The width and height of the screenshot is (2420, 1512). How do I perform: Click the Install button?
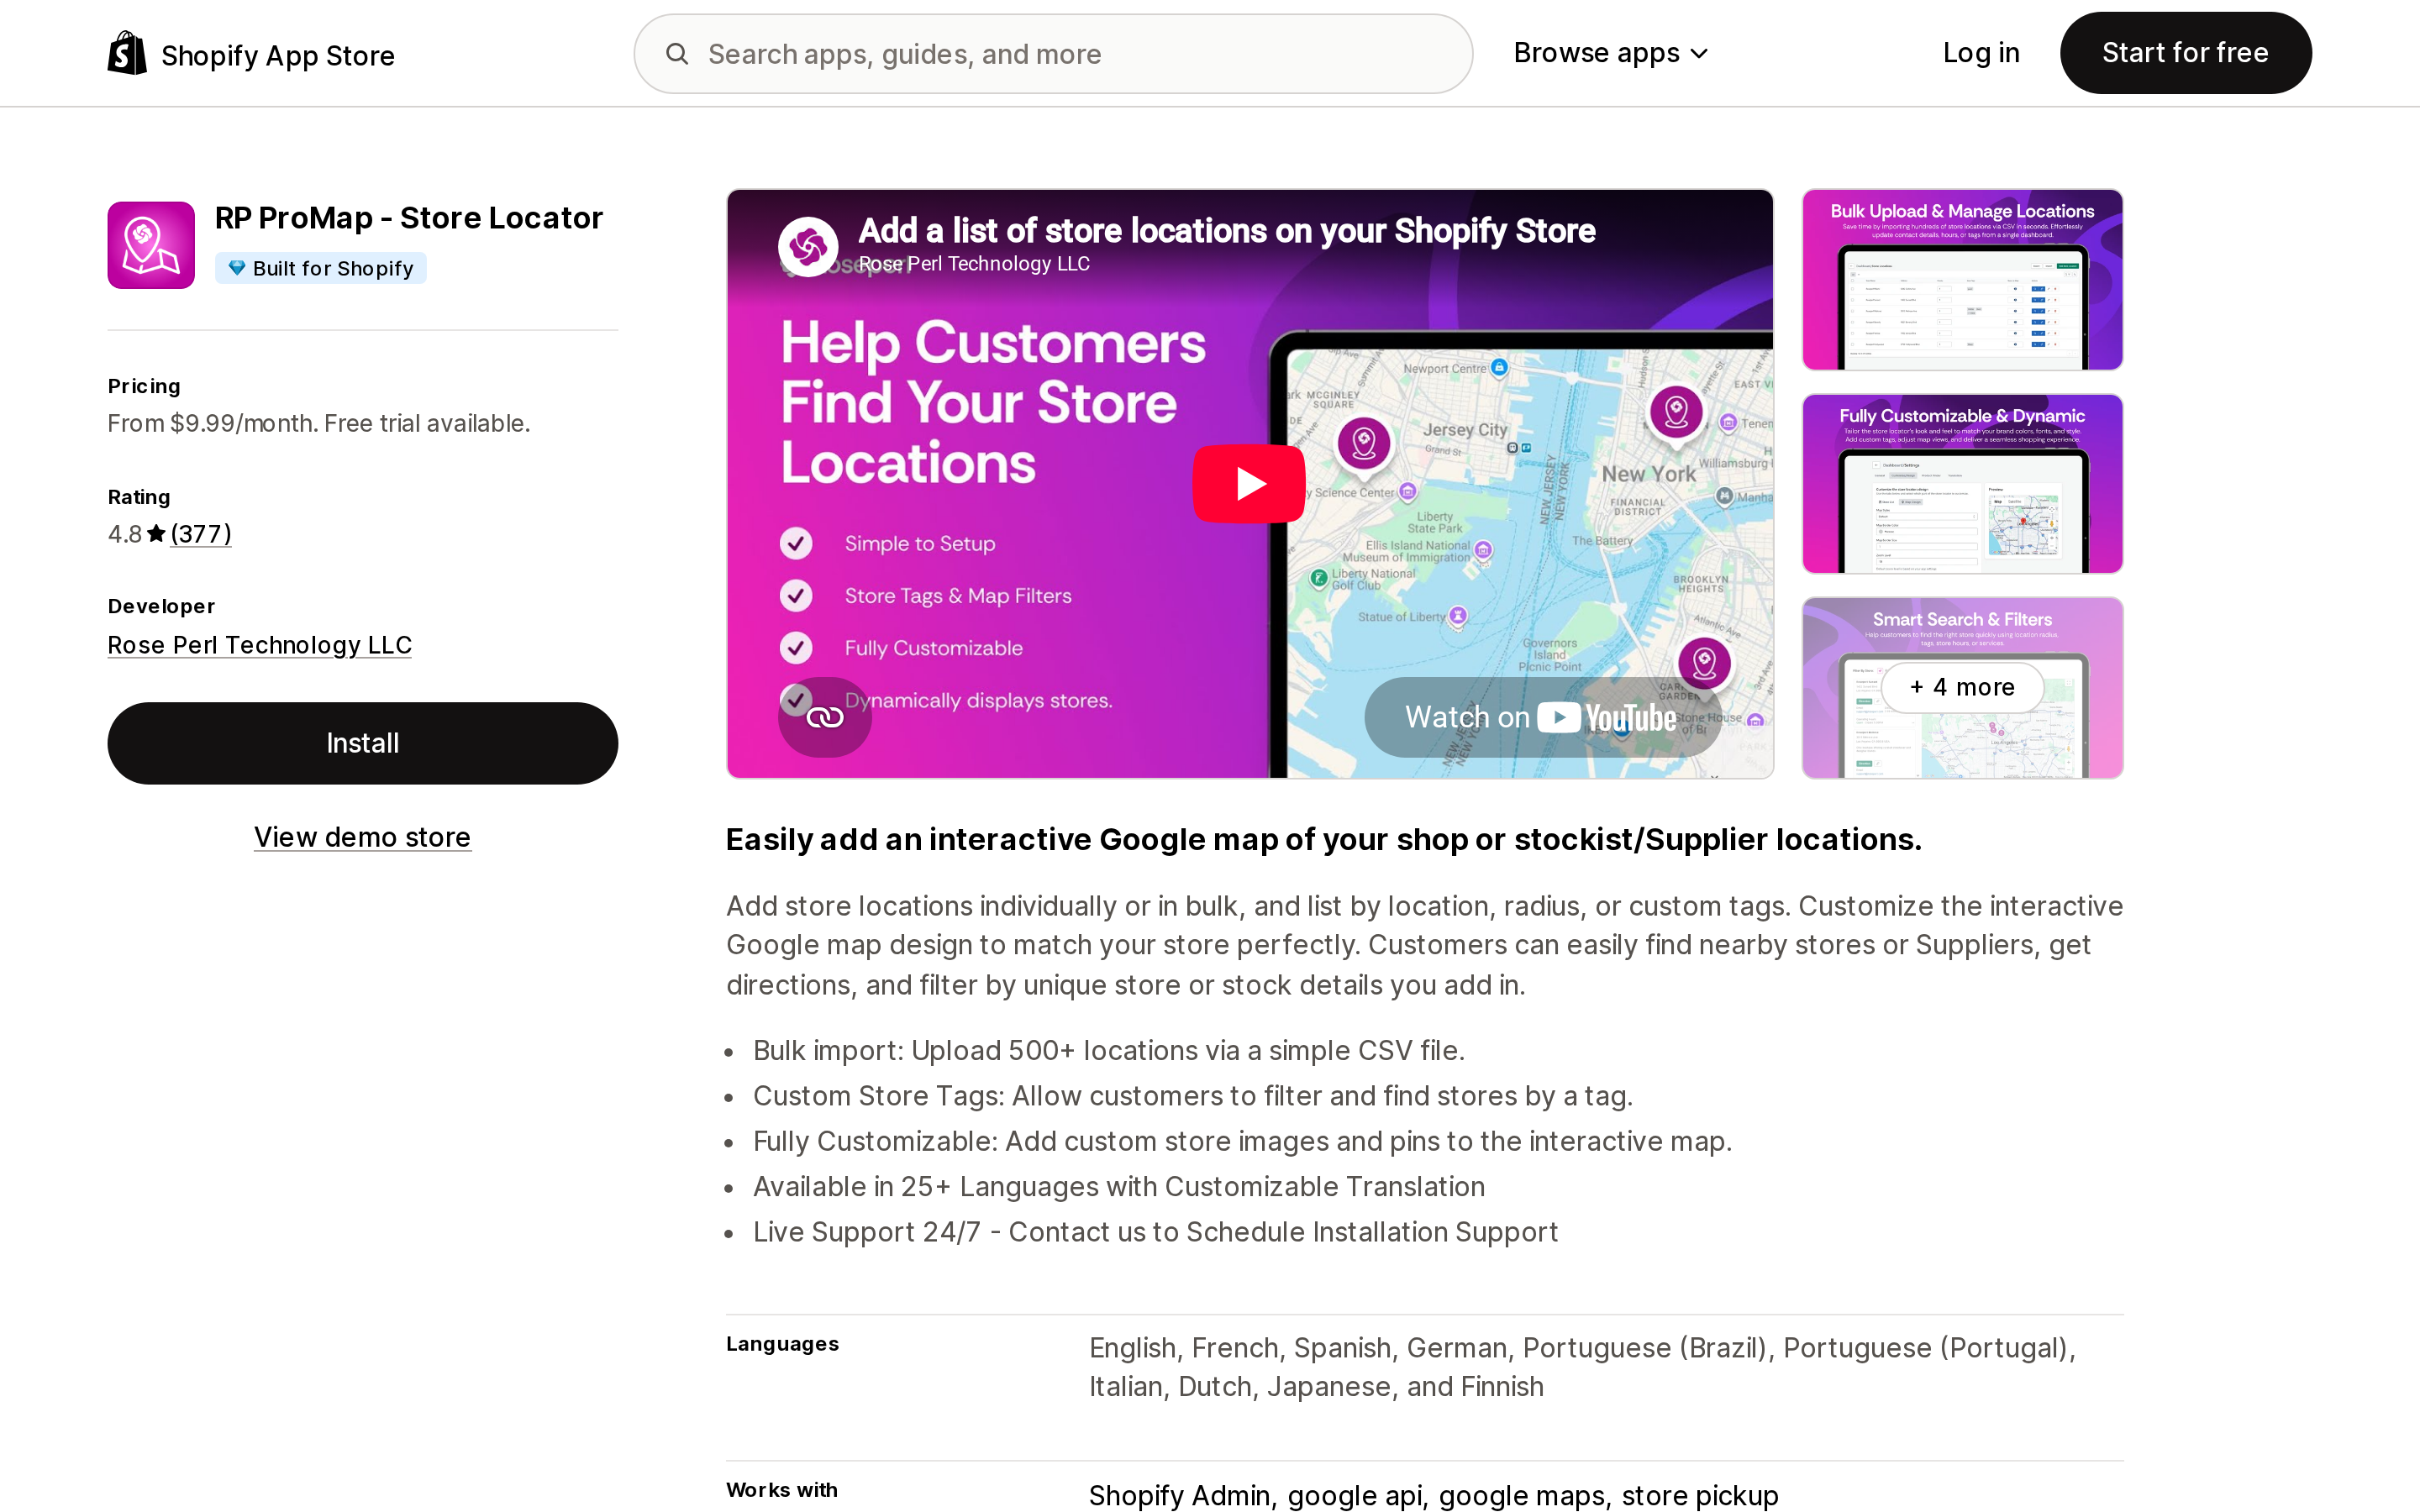363,743
